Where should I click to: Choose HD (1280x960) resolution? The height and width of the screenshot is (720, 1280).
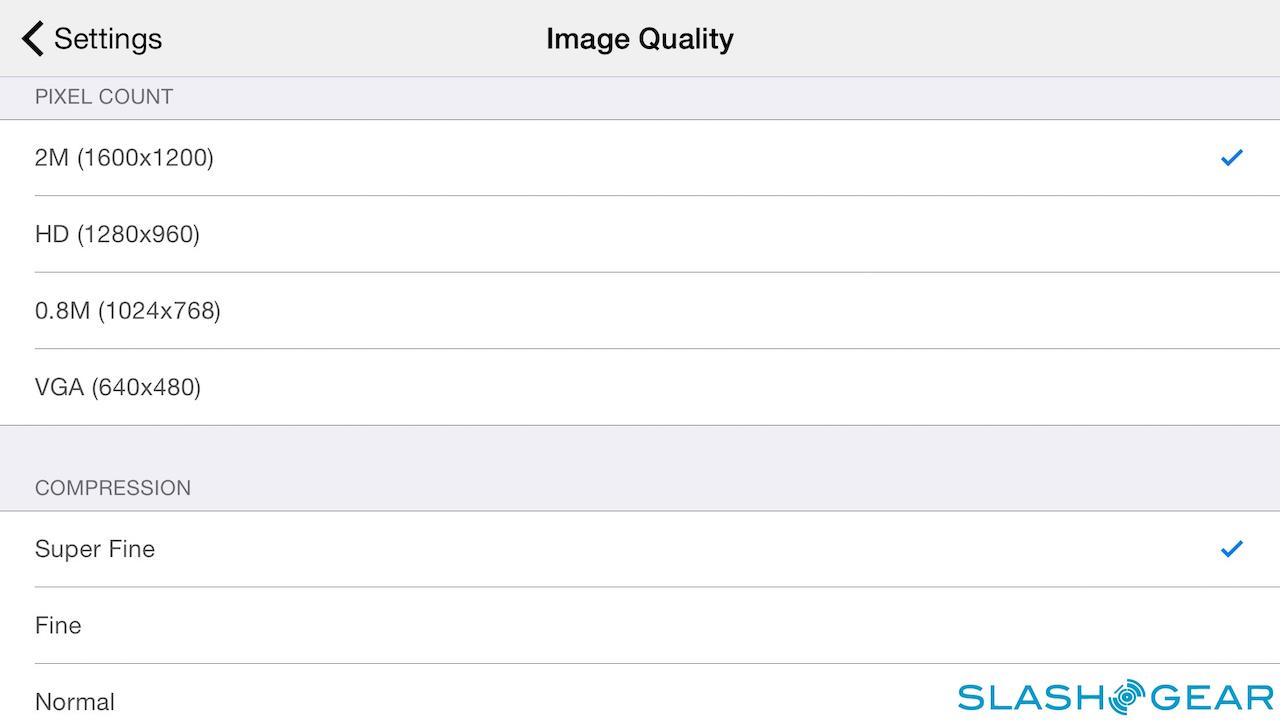click(x=117, y=234)
